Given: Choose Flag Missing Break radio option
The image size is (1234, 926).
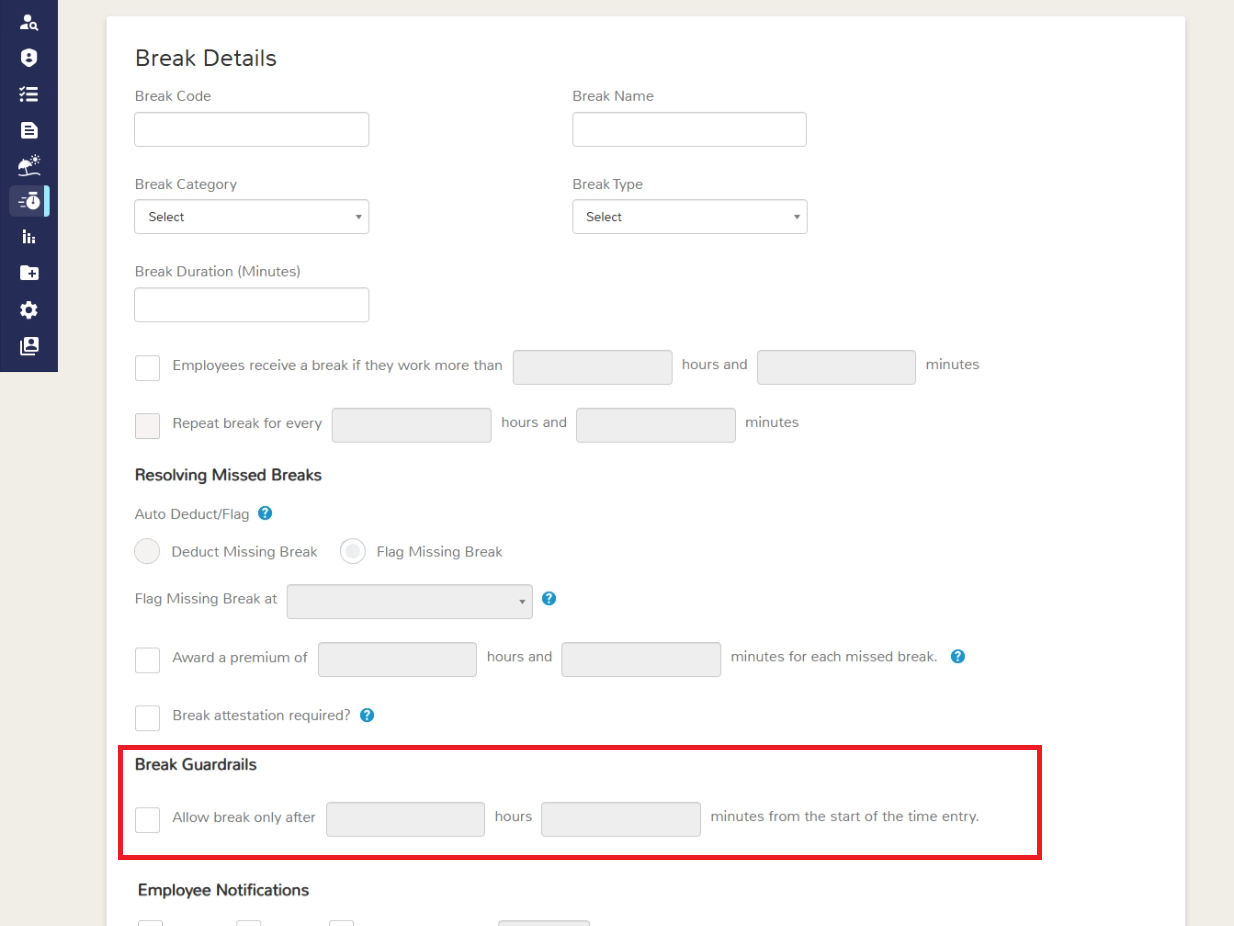Looking at the screenshot, I should click(x=353, y=551).
